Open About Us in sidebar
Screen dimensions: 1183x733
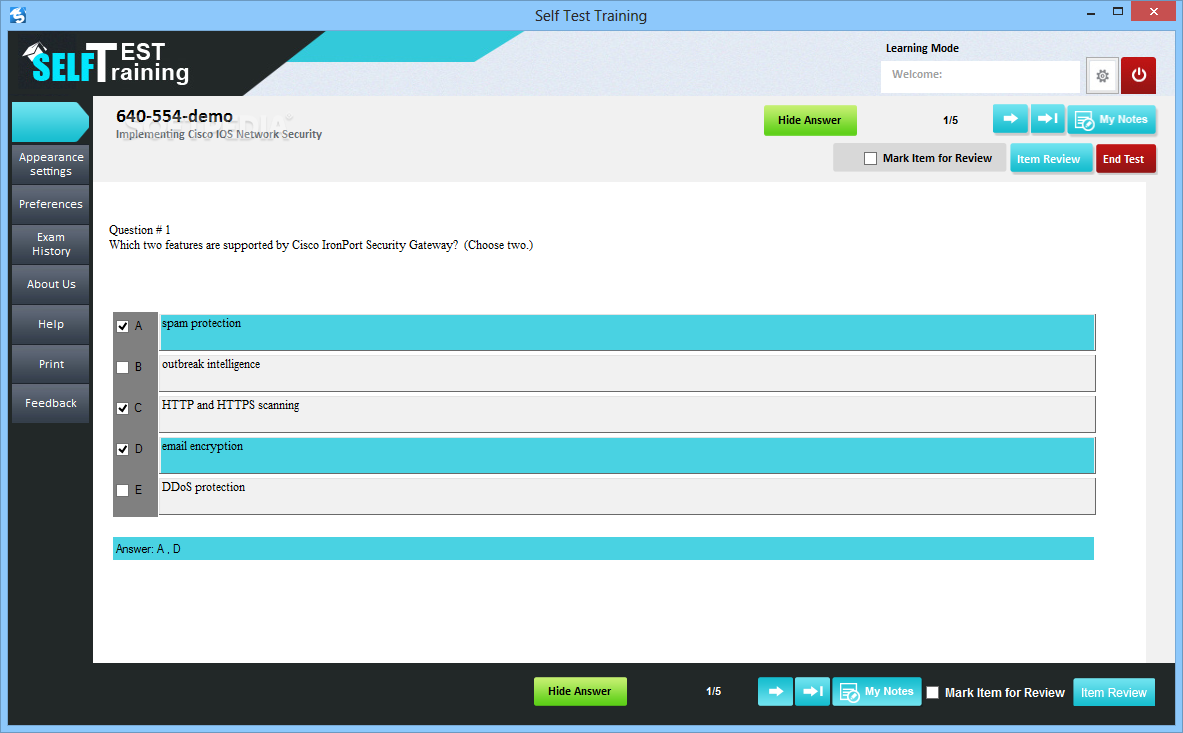[51, 284]
